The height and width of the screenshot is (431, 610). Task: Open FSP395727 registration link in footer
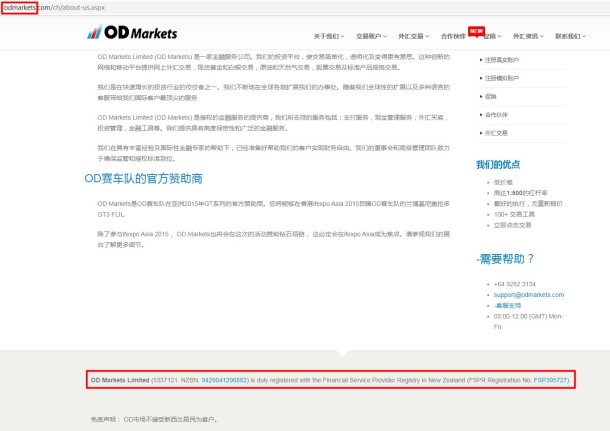click(550, 380)
